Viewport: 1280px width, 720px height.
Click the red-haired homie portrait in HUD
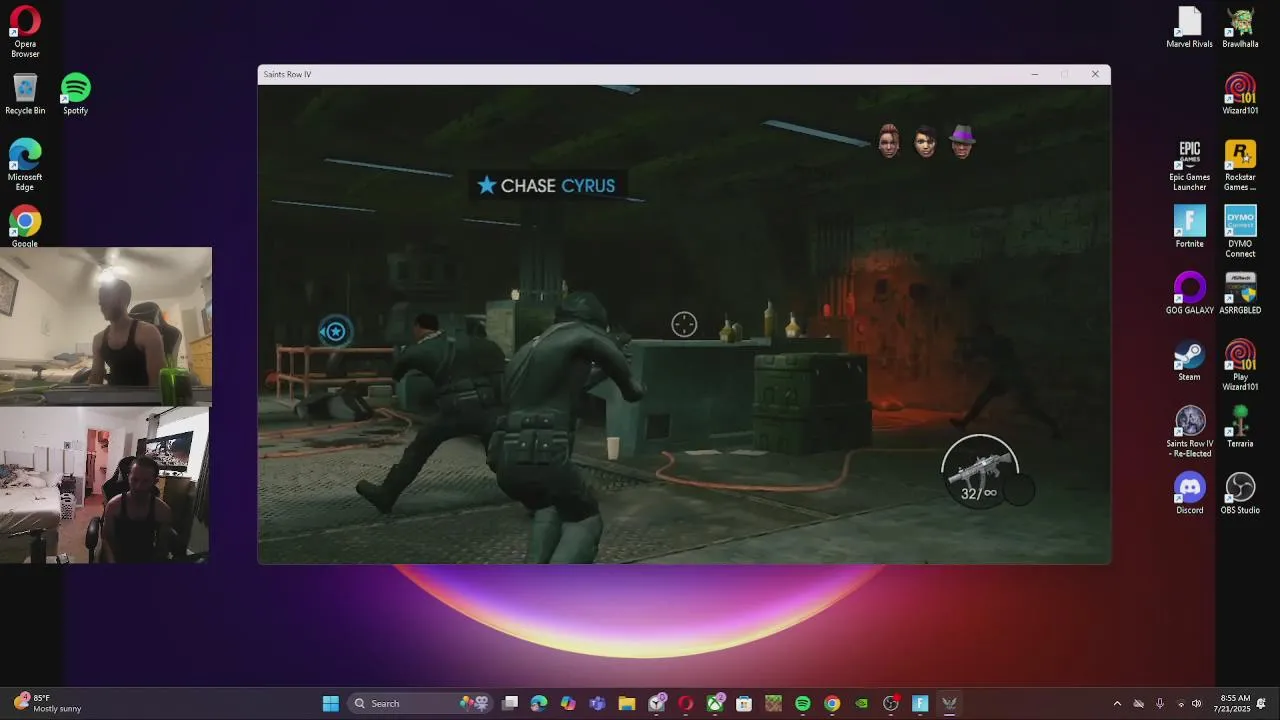point(888,141)
